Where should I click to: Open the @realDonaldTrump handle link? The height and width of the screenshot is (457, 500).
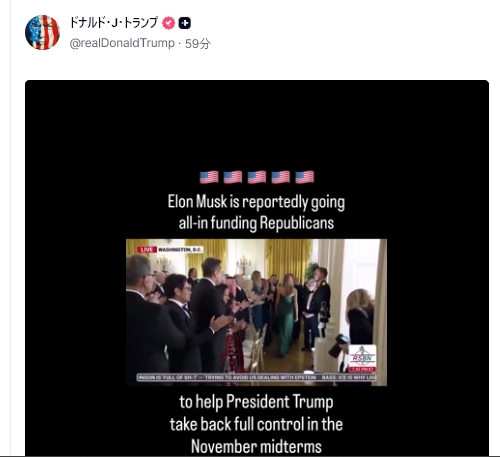point(122,43)
